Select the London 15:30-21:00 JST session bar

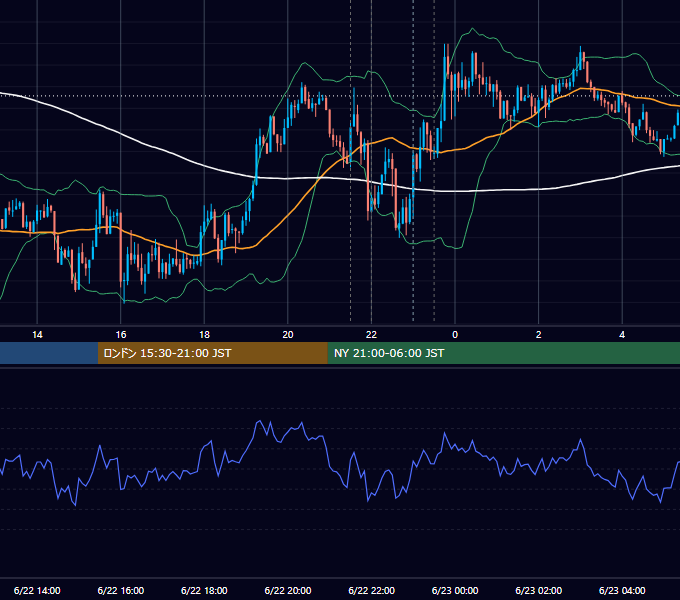(x=212, y=353)
